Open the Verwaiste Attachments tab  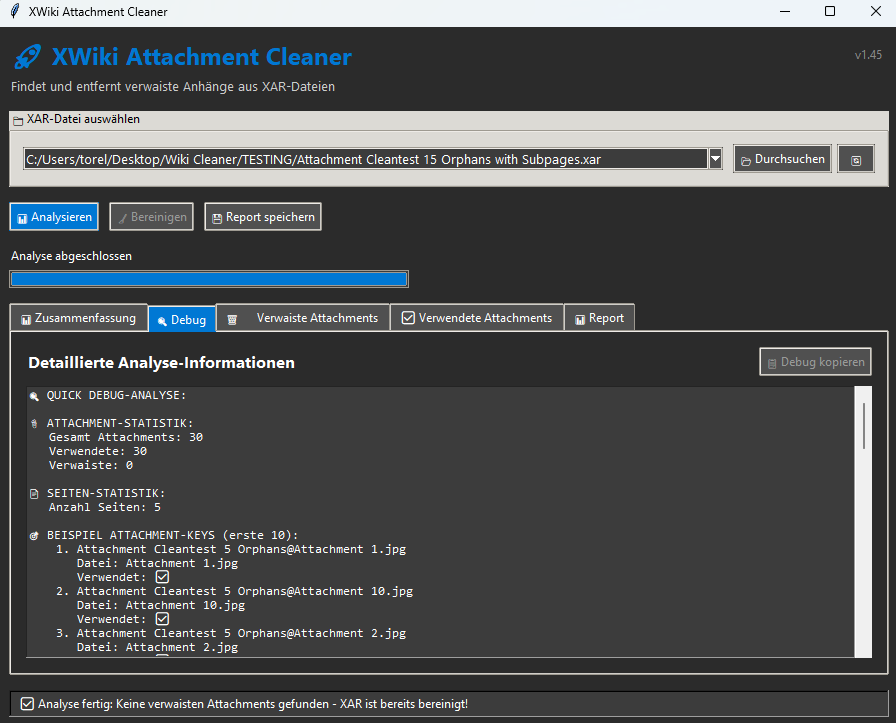tap(303, 318)
